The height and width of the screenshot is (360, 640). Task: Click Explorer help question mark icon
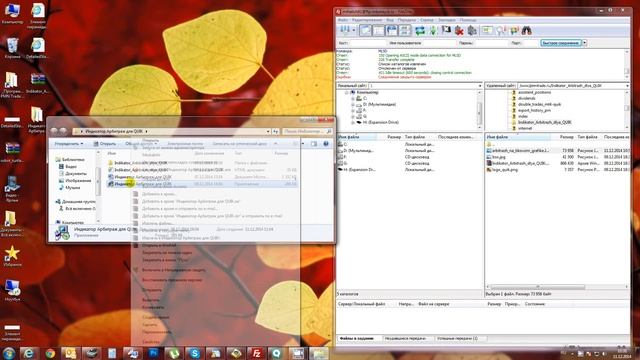coord(326,144)
